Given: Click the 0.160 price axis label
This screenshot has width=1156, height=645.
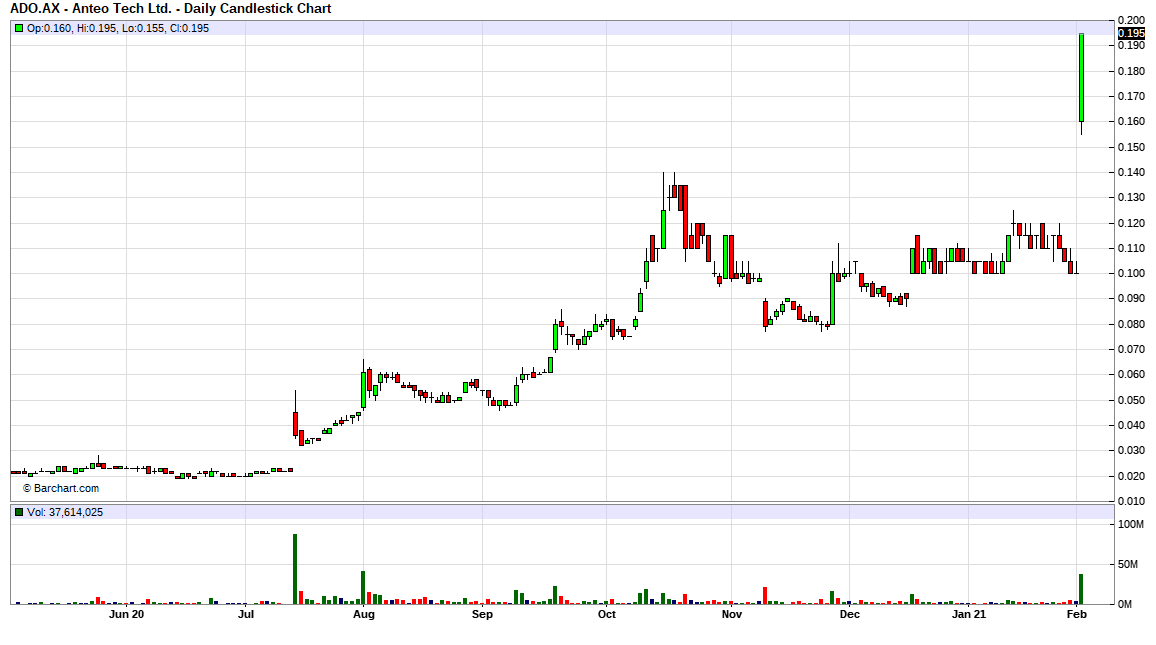Looking at the screenshot, I should click(x=1132, y=122).
